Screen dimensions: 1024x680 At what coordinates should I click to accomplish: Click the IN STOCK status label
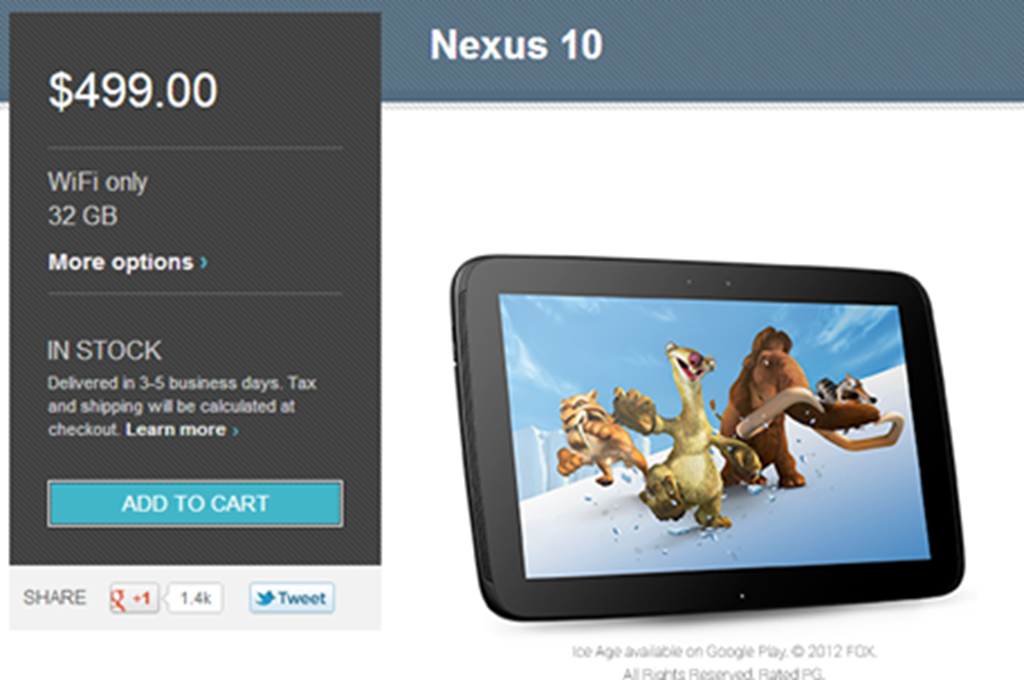click(x=104, y=351)
